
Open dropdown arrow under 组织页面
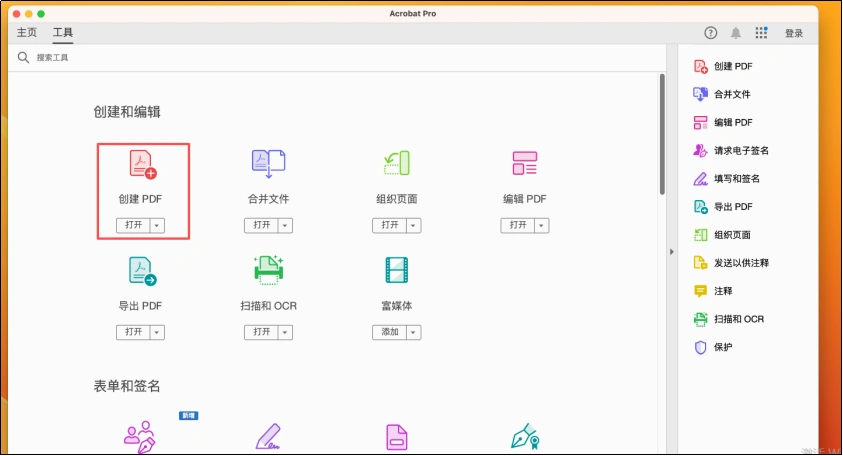(x=413, y=225)
